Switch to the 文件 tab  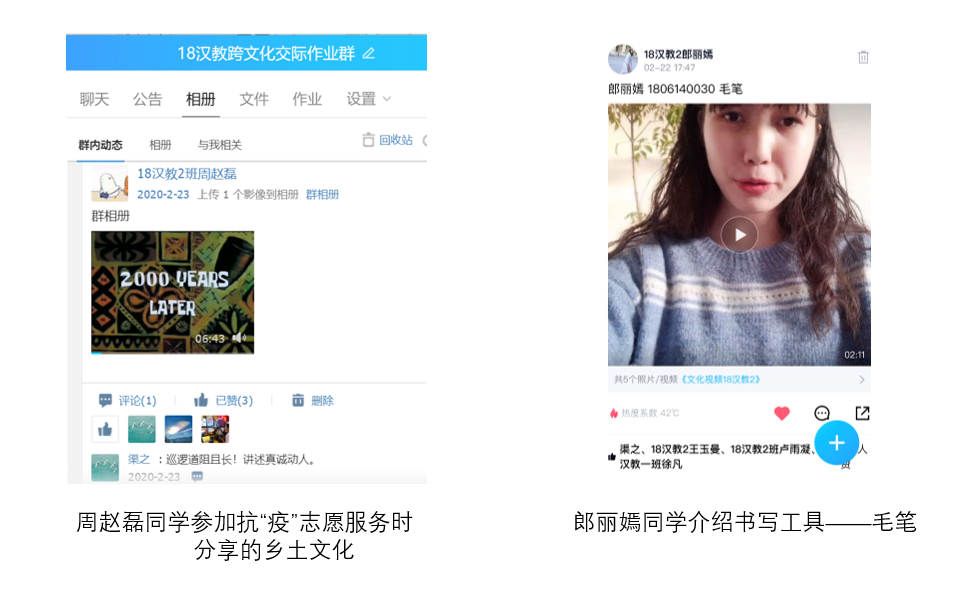click(254, 99)
